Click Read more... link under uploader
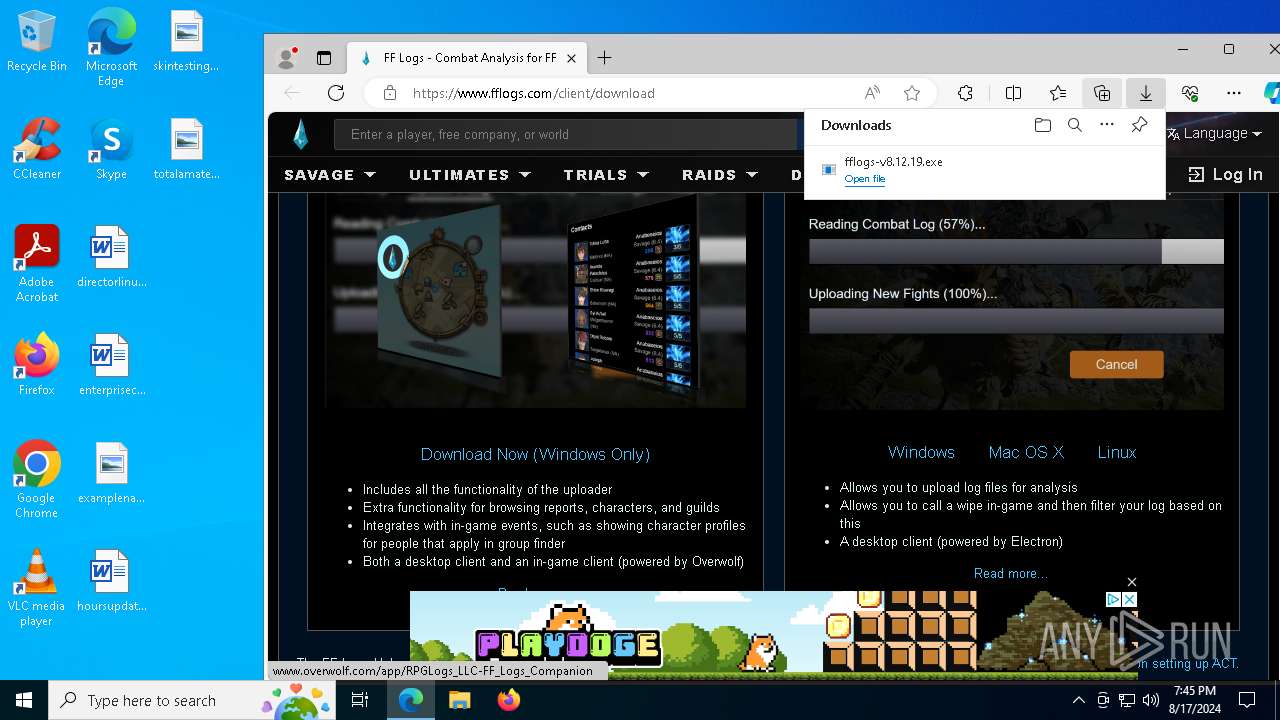Image resolution: width=1280 pixels, height=720 pixels. (1011, 573)
